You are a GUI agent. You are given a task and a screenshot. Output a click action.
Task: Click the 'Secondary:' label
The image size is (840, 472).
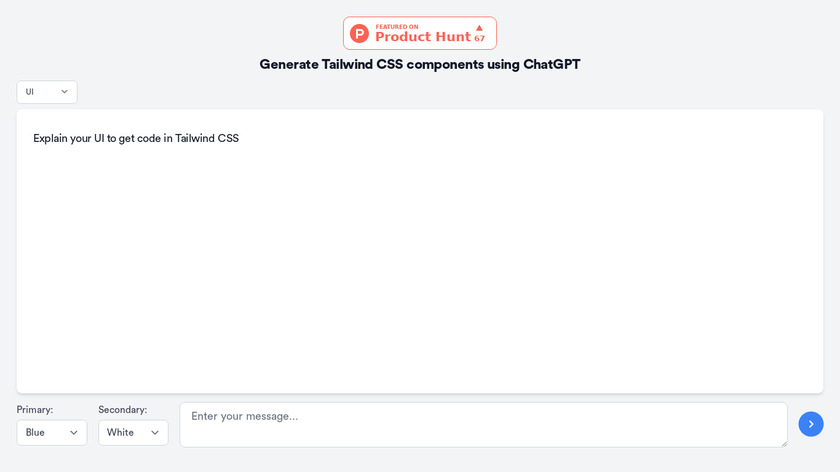tap(122, 410)
